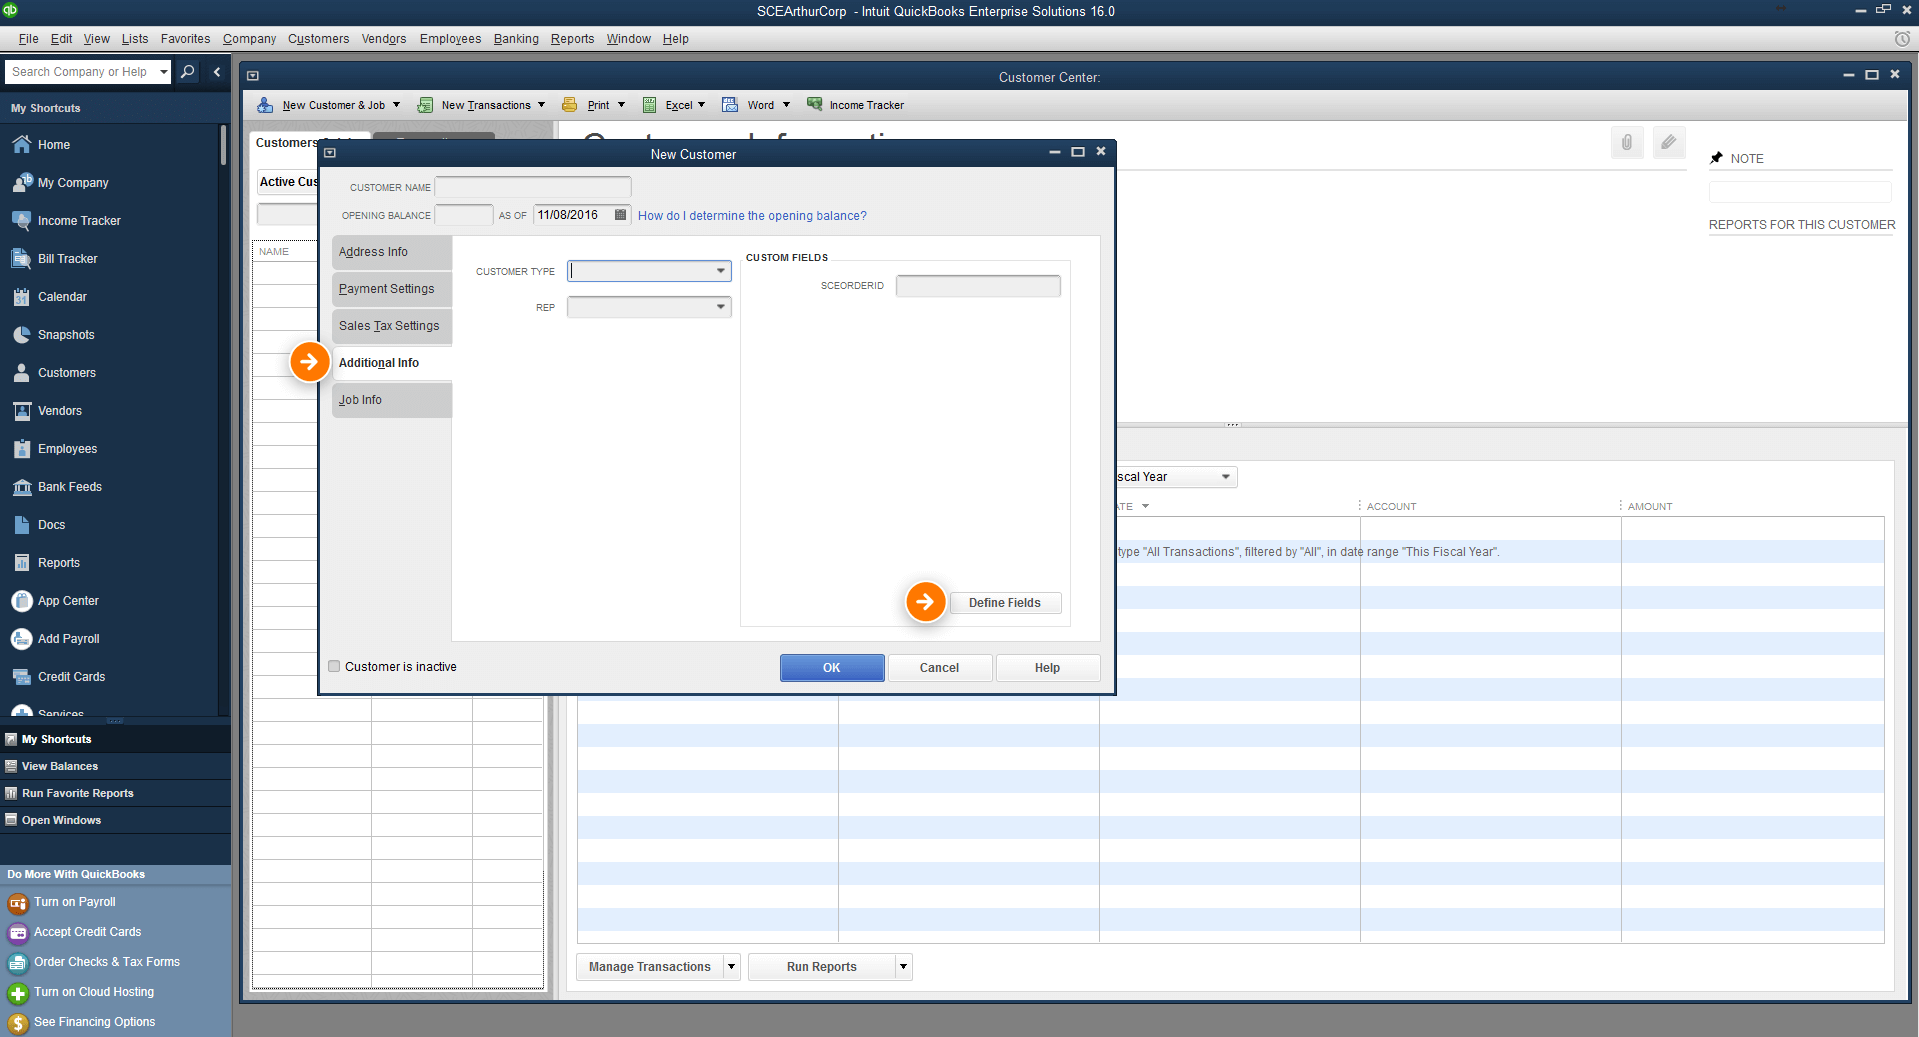Click Define Fields button
1919x1037 pixels.
pyautogui.click(x=1004, y=603)
